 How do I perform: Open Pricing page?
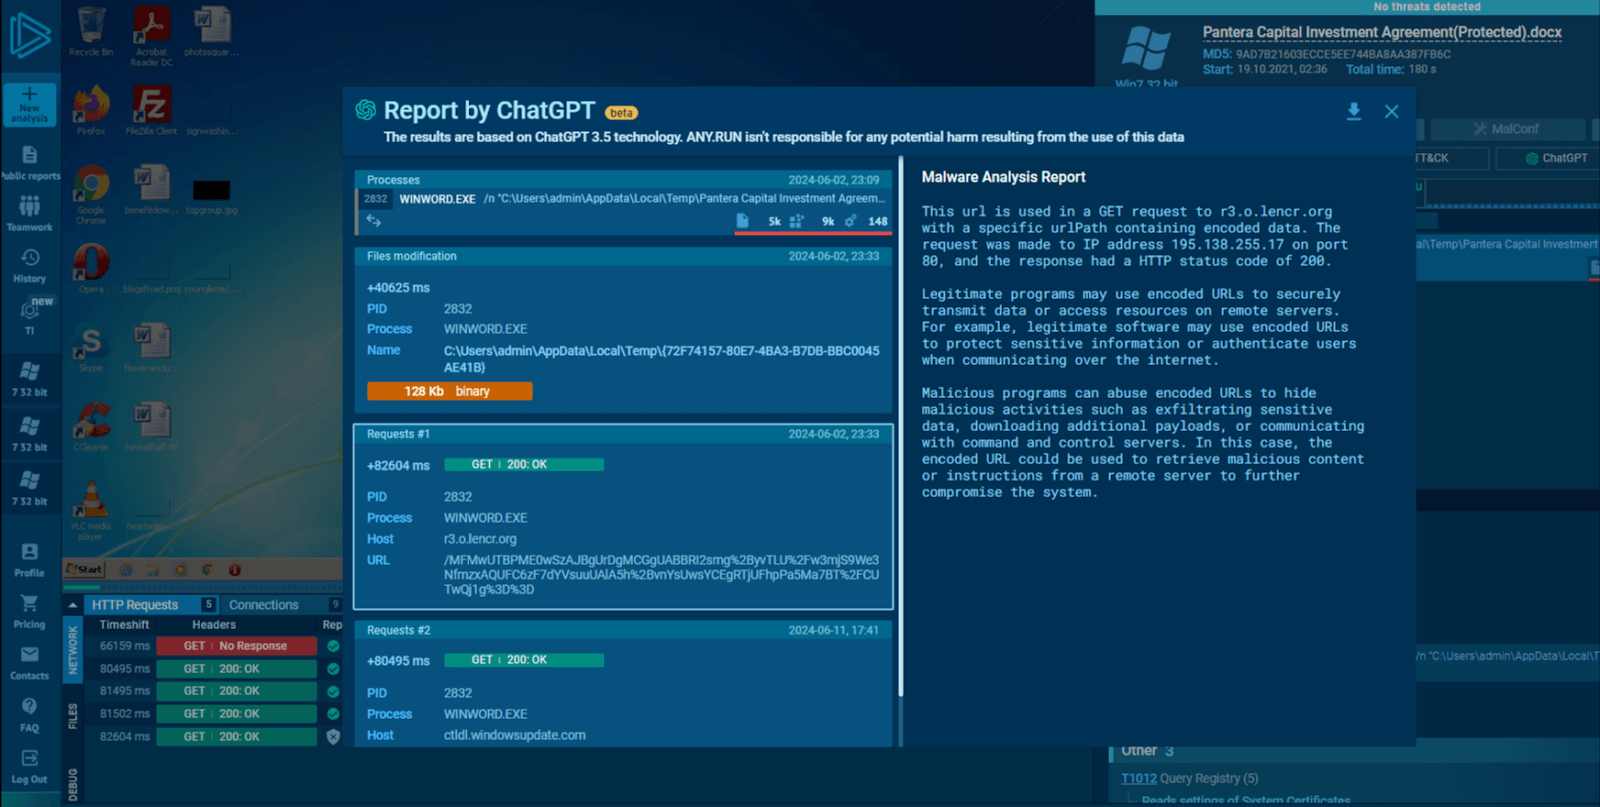[x=30, y=611]
